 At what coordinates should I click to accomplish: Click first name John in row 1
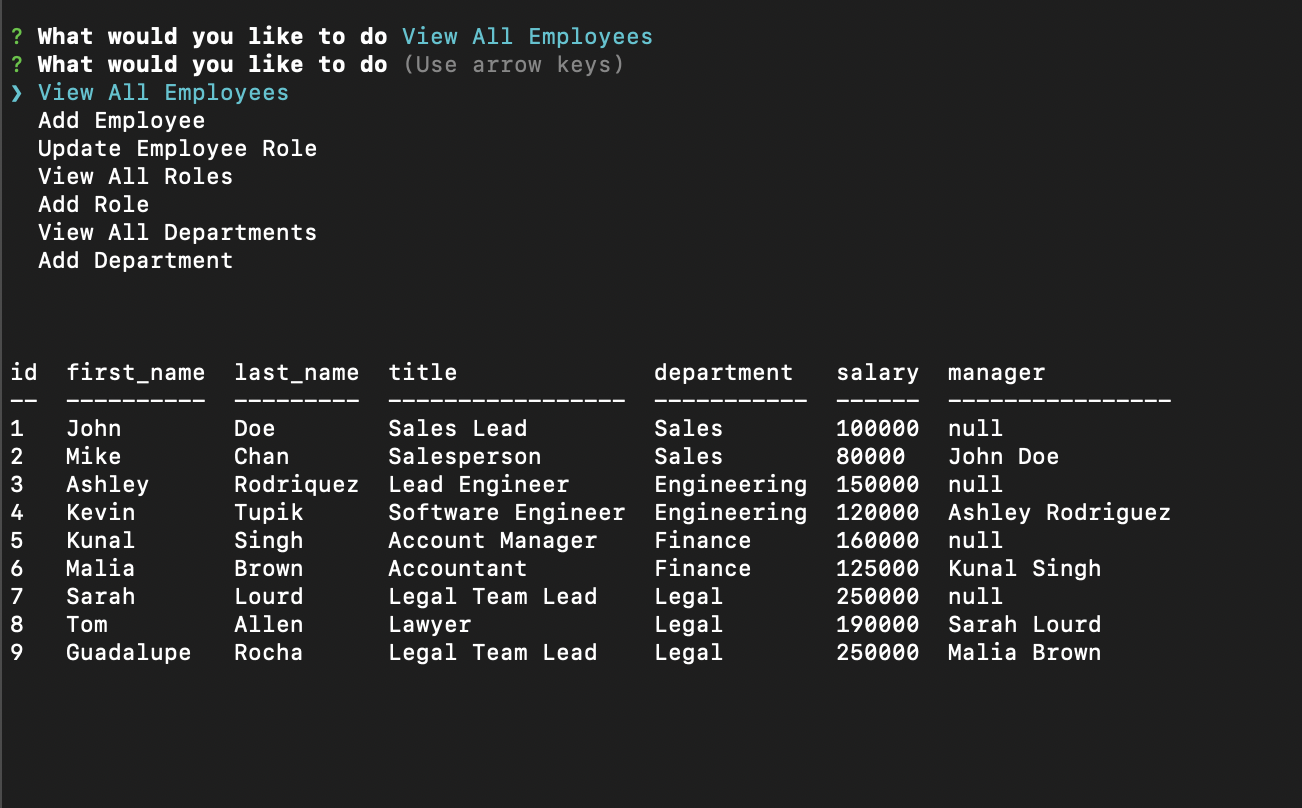pyautogui.click(x=93, y=429)
